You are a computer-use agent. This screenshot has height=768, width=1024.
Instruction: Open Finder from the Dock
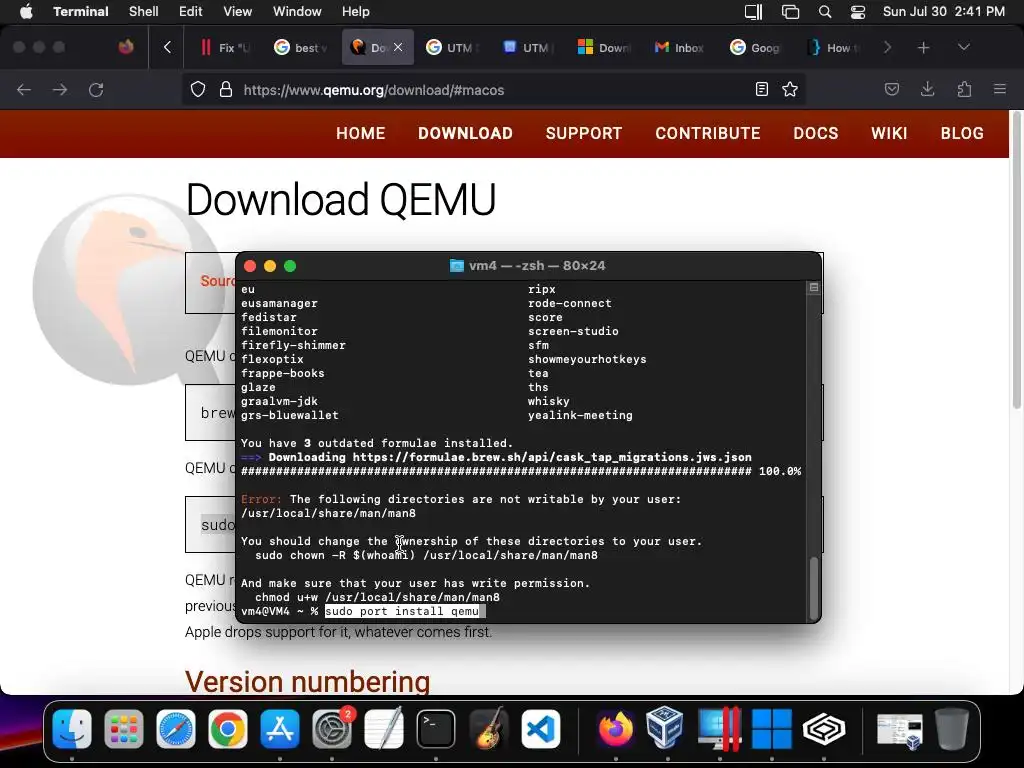[x=72, y=729]
